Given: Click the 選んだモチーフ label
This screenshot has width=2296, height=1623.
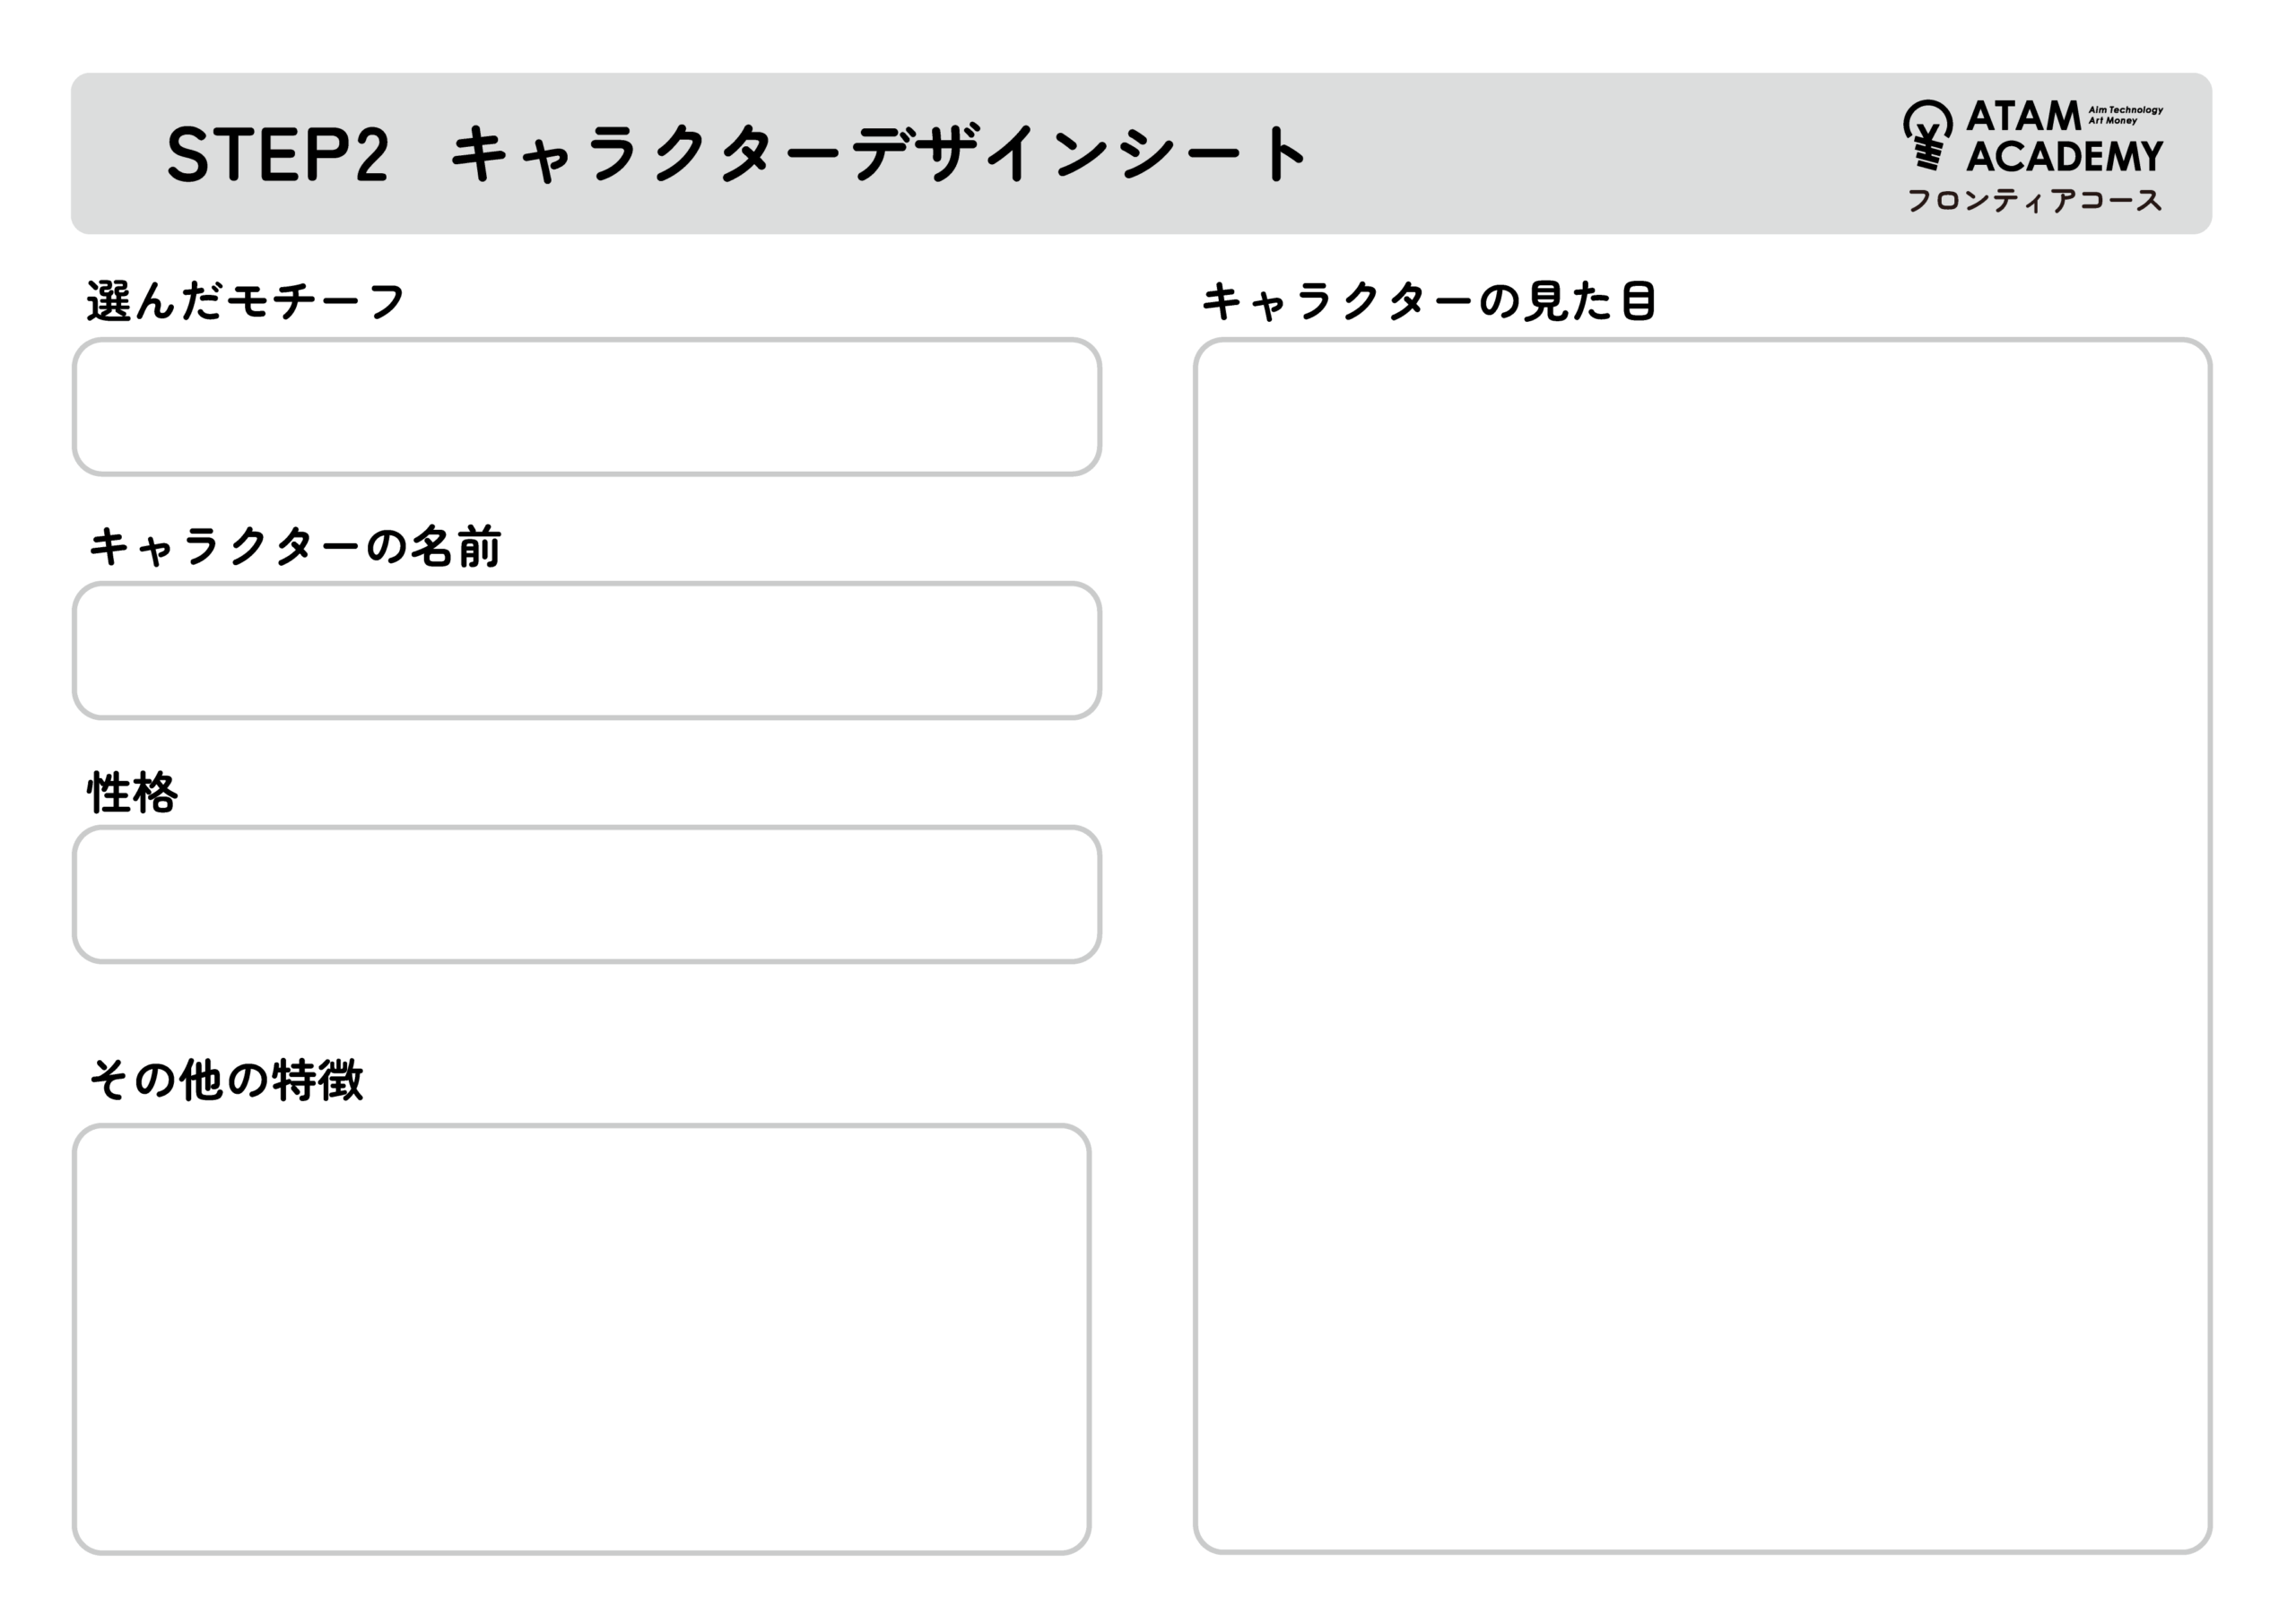Looking at the screenshot, I should click(245, 301).
